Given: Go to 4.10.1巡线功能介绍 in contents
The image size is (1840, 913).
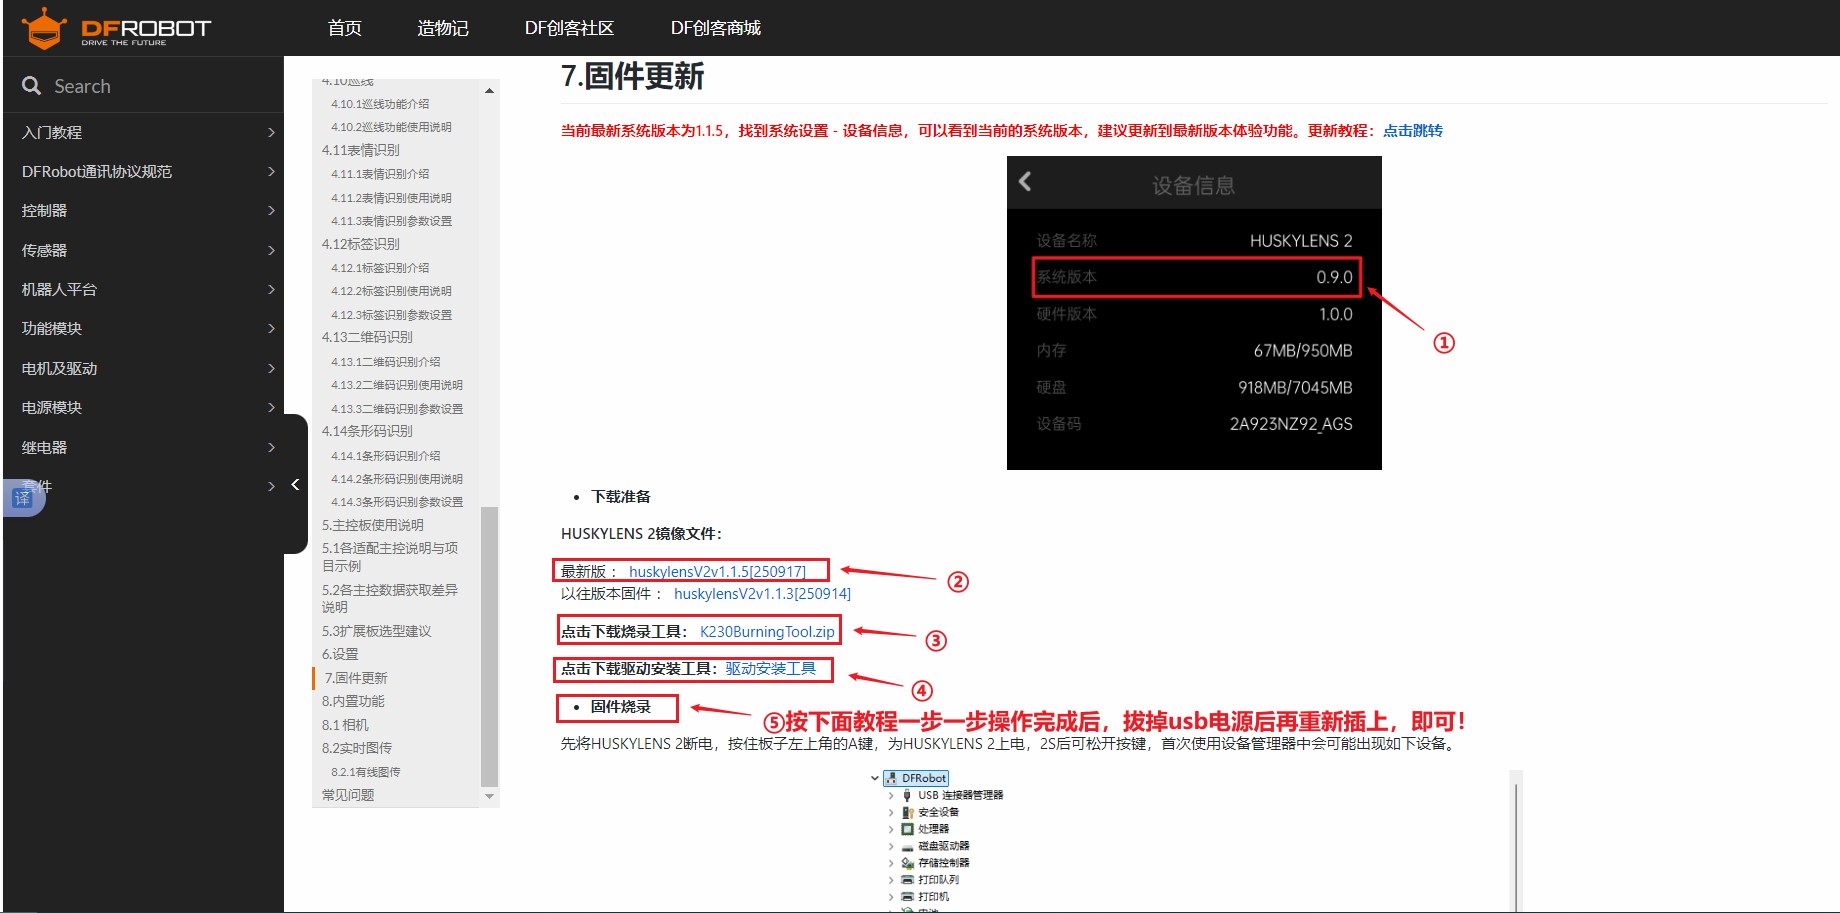Looking at the screenshot, I should coord(380,104).
